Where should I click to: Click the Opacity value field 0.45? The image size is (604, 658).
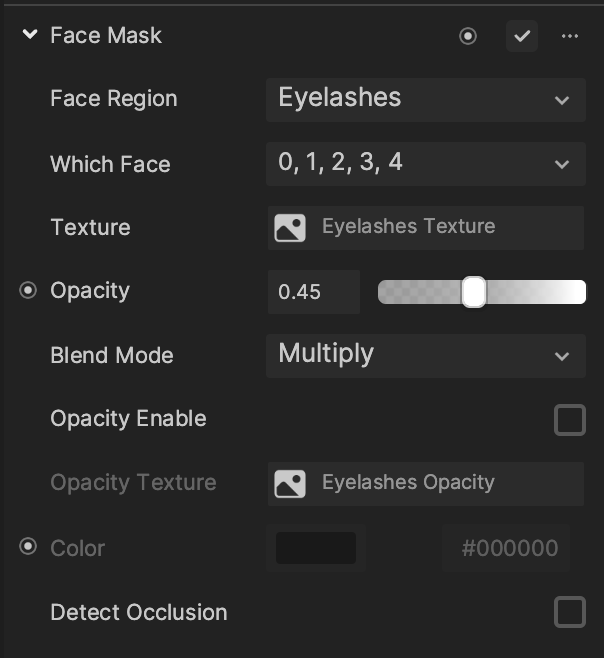tap(314, 292)
